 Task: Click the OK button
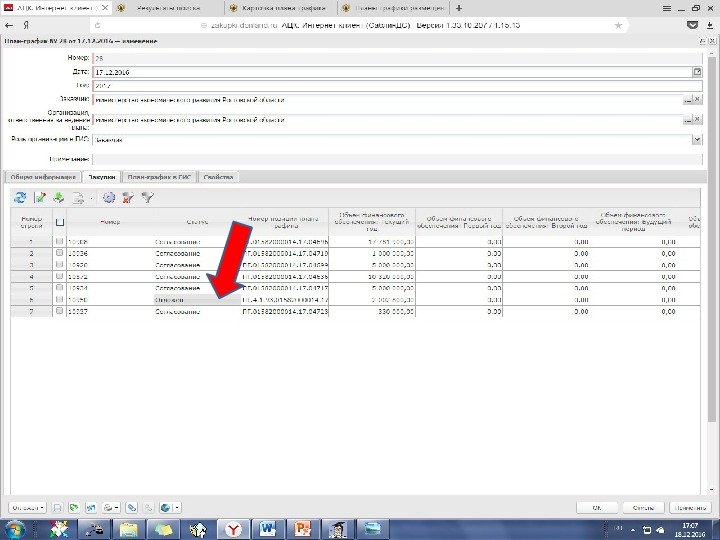pyautogui.click(x=597, y=507)
